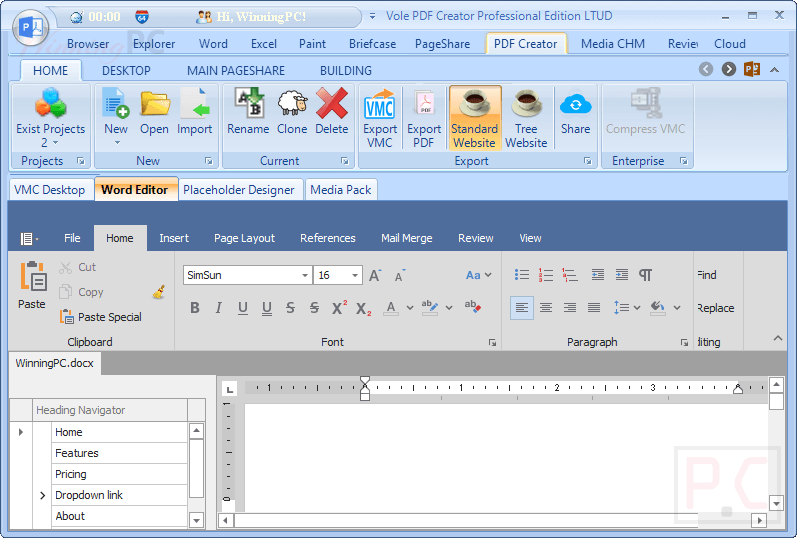Copy the selected text
Viewport: 797px width, 538px height.
pos(81,292)
